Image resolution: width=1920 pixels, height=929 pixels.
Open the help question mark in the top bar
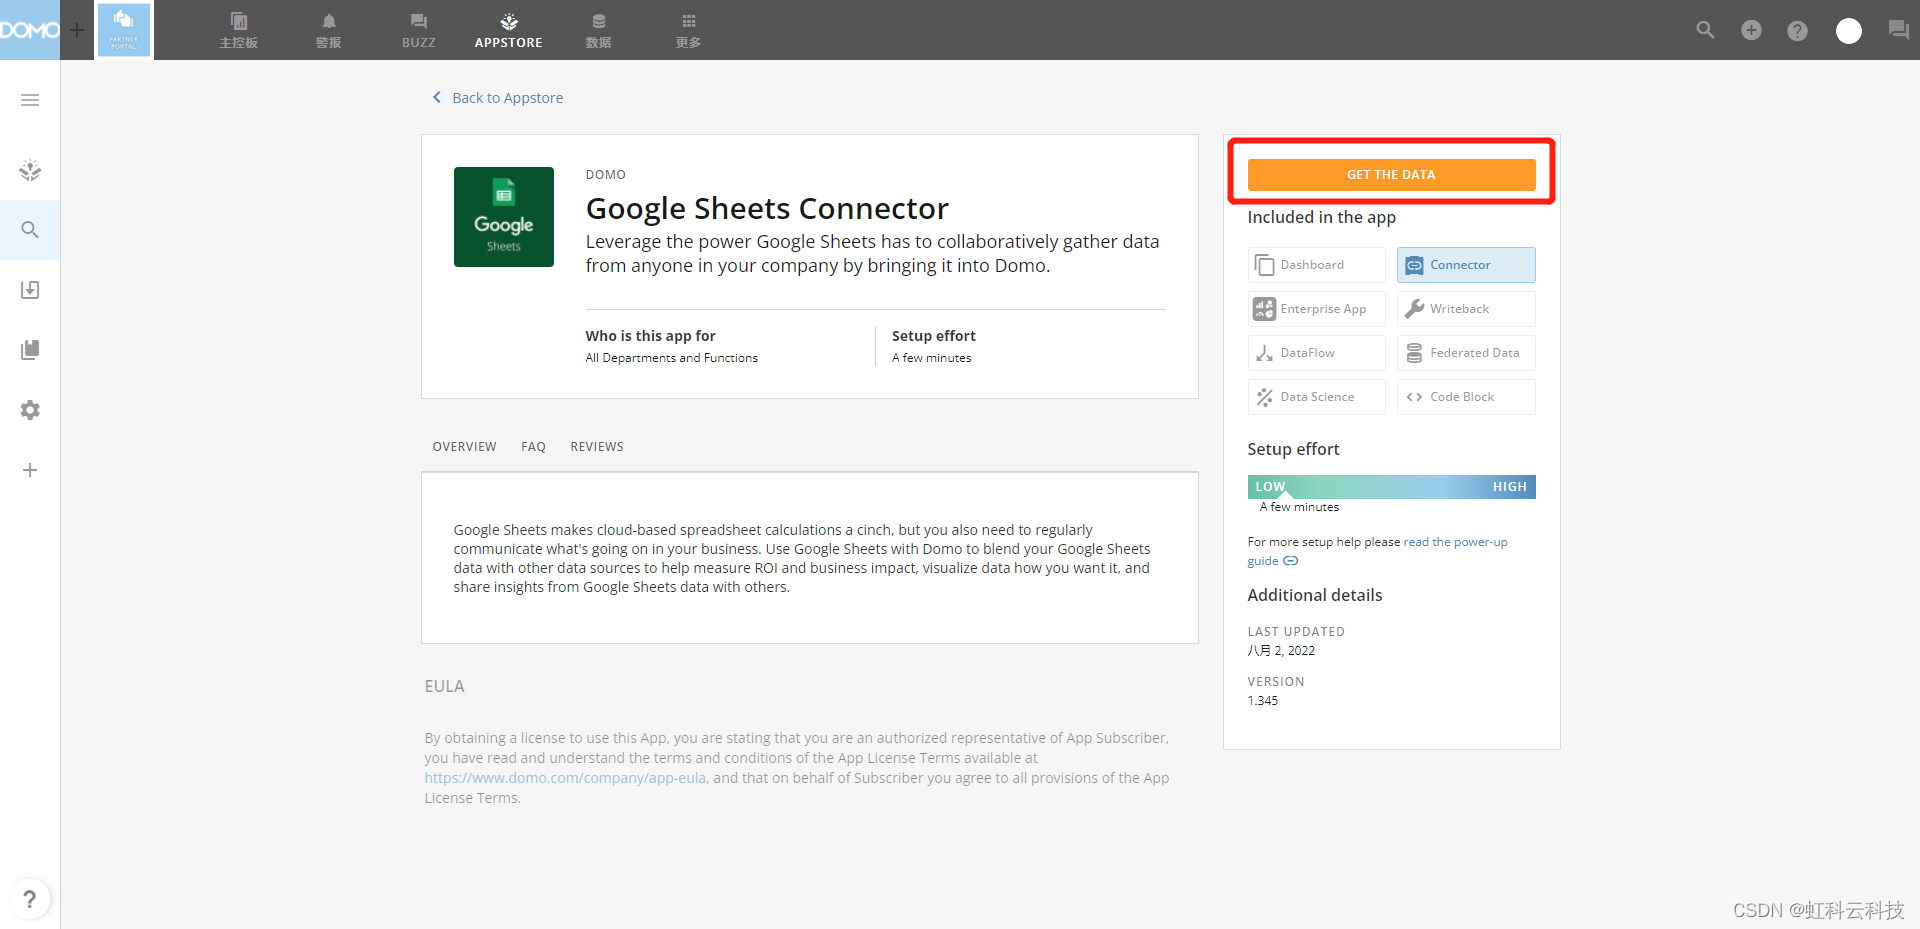[x=1797, y=31]
